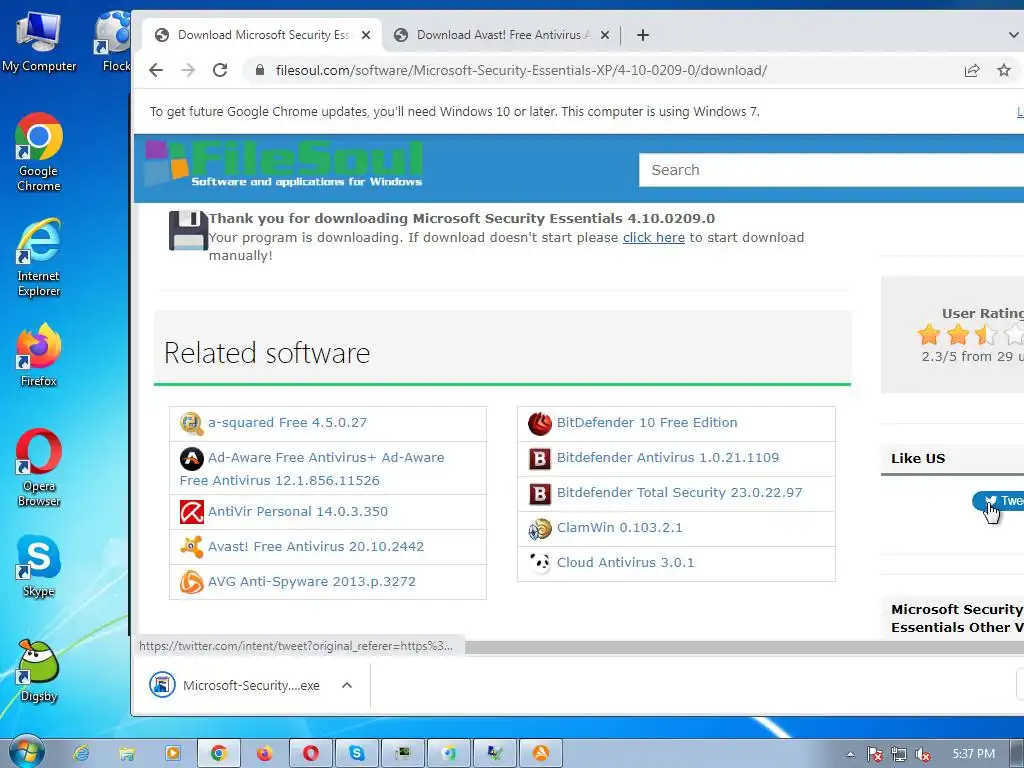Open the Windows Start menu
Screen dimensions: 1024x768
26,753
